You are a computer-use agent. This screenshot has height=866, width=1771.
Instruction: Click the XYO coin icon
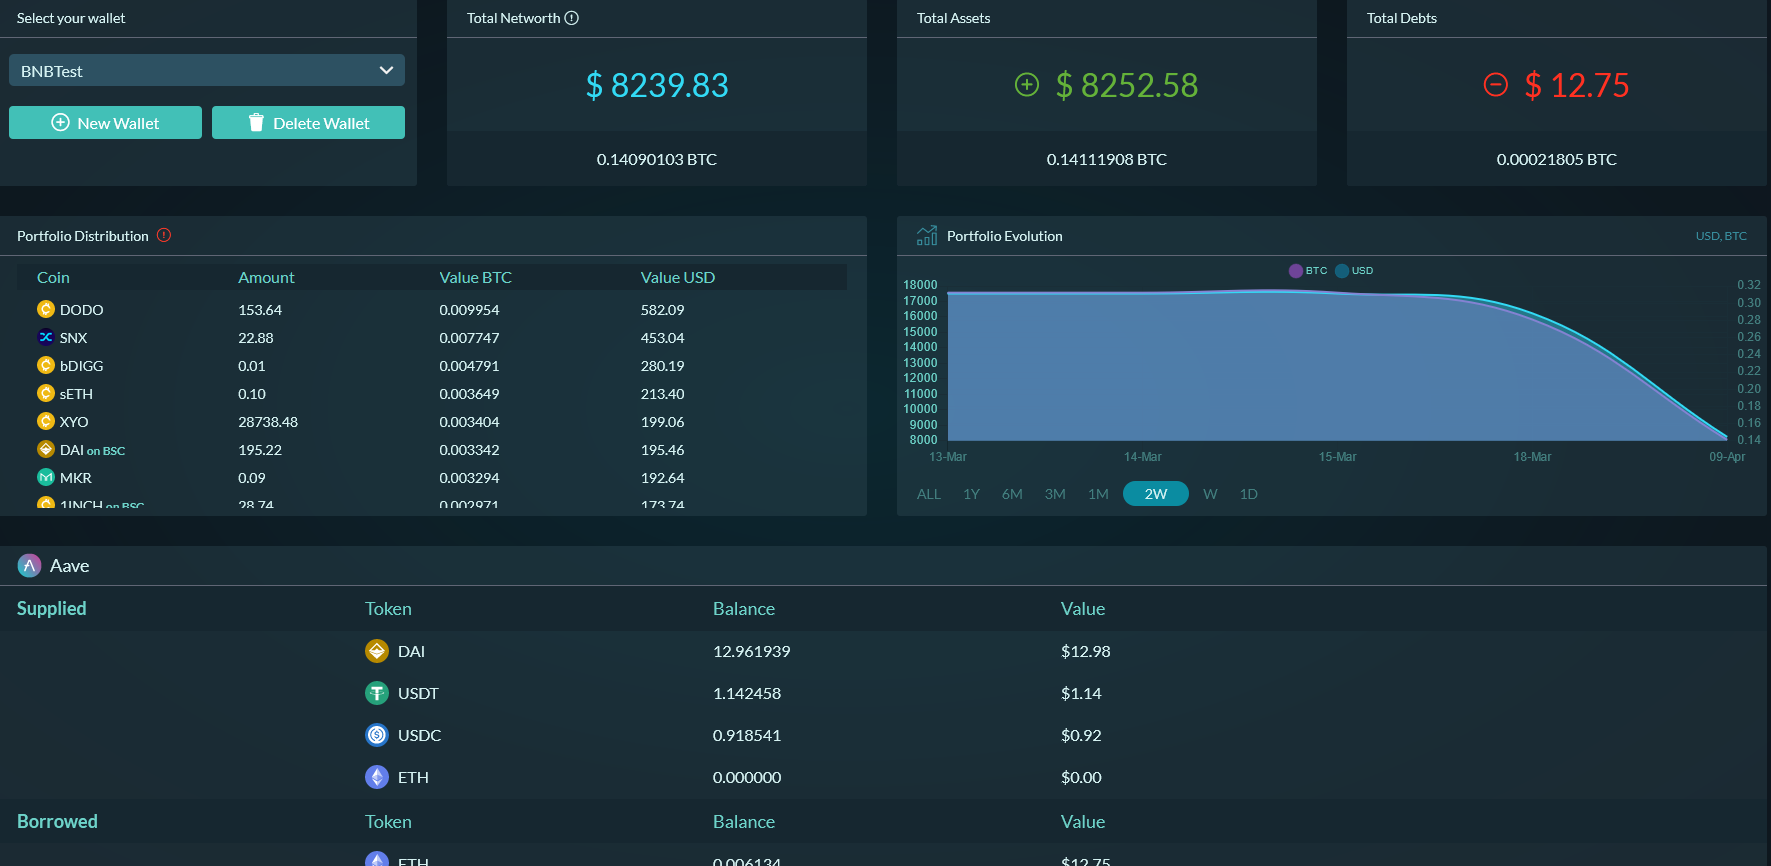46,421
